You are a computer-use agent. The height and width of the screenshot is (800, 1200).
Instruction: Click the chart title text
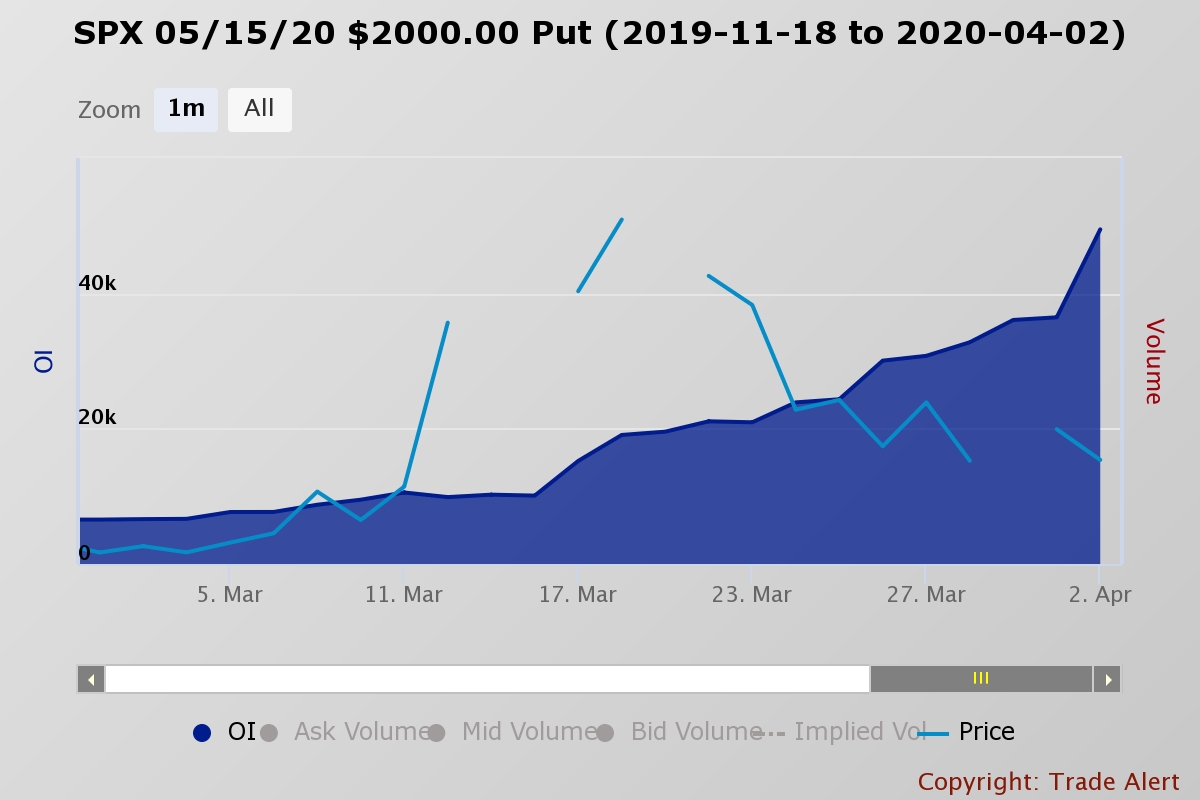point(598,33)
